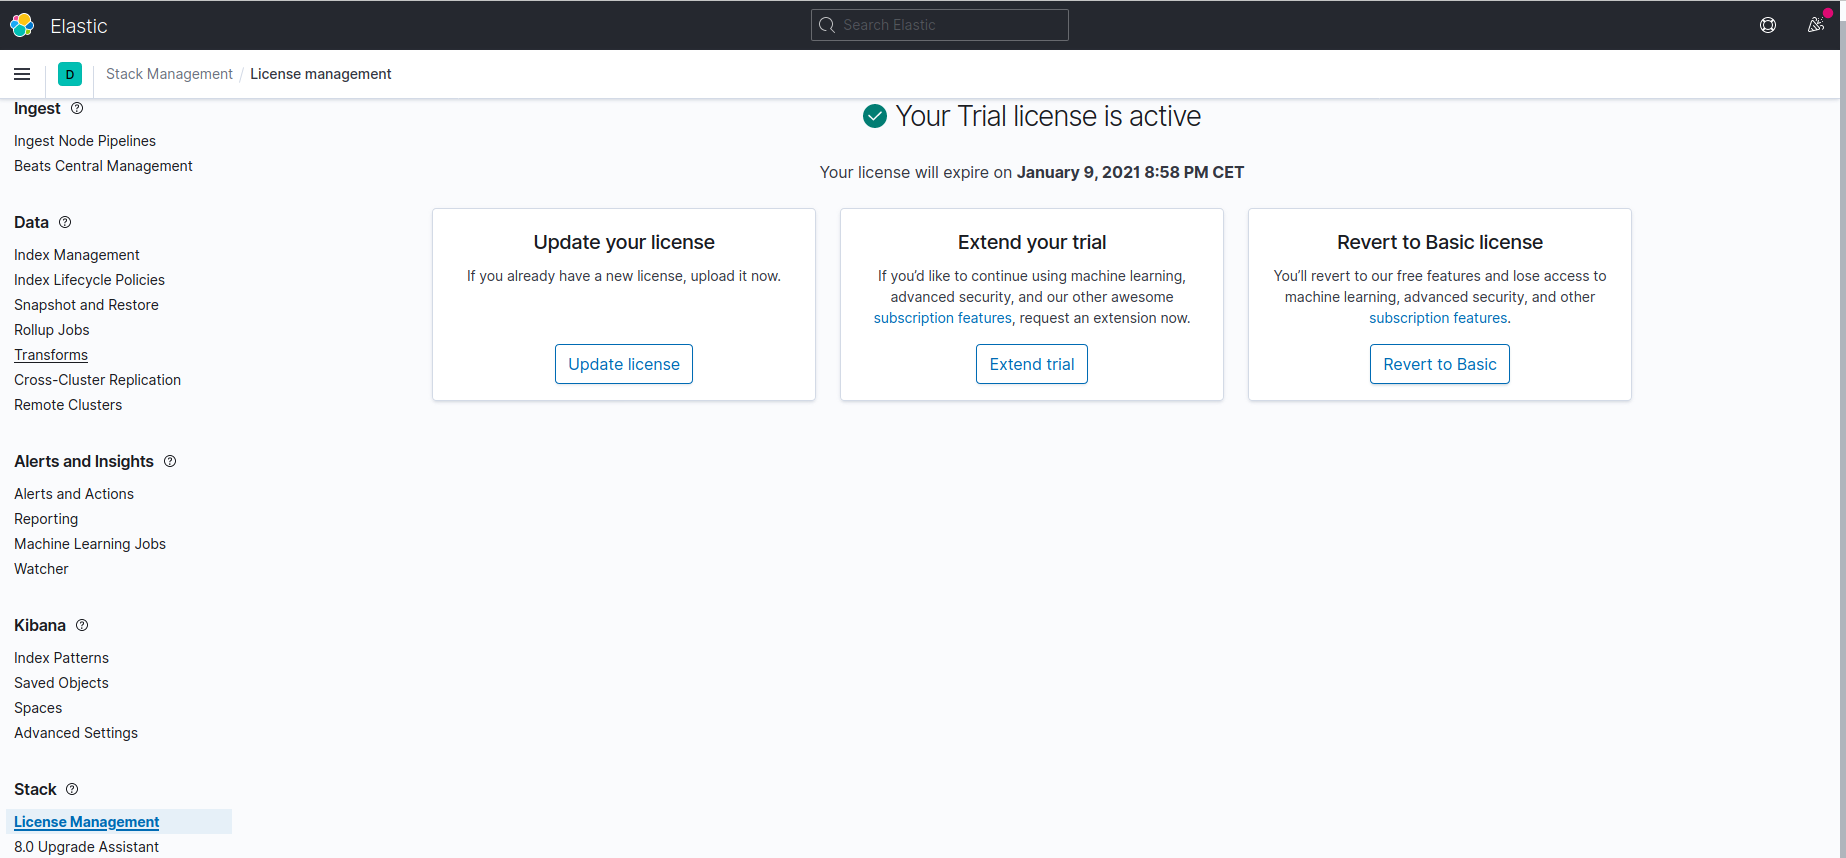Open Remote Clusters
1846x858 pixels.
coord(68,405)
